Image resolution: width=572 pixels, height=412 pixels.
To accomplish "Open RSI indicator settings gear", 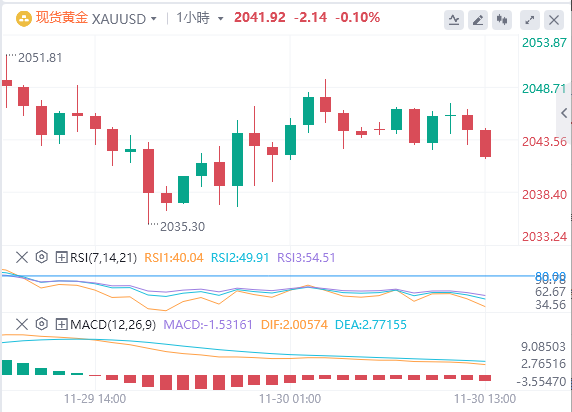I will [42, 257].
